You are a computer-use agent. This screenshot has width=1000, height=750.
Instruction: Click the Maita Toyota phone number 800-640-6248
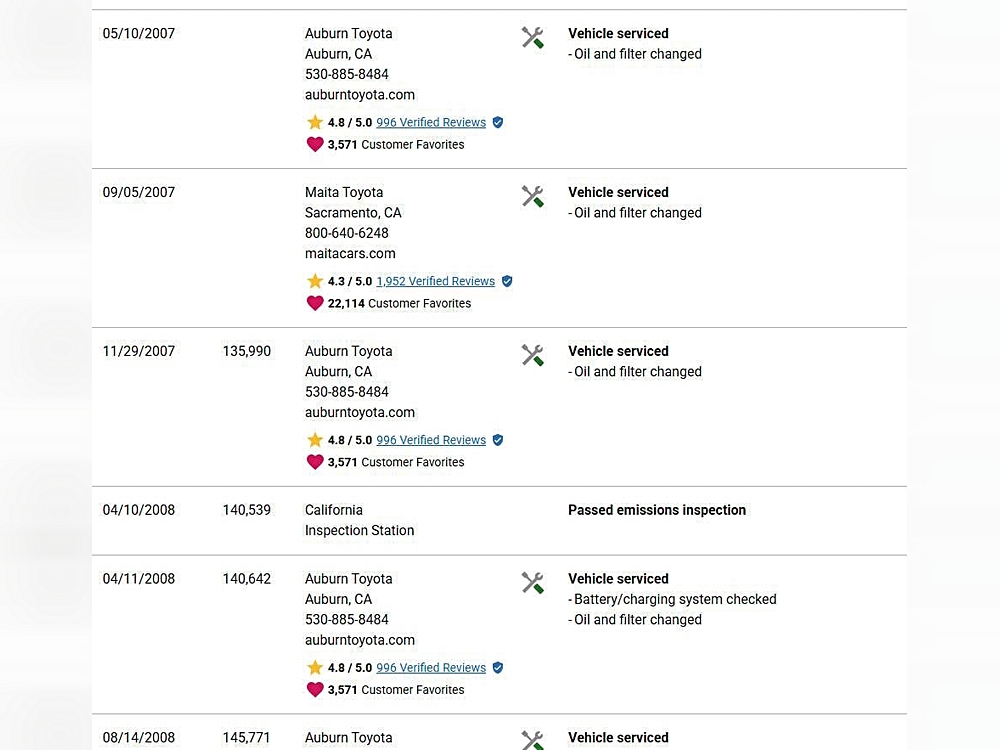(347, 233)
